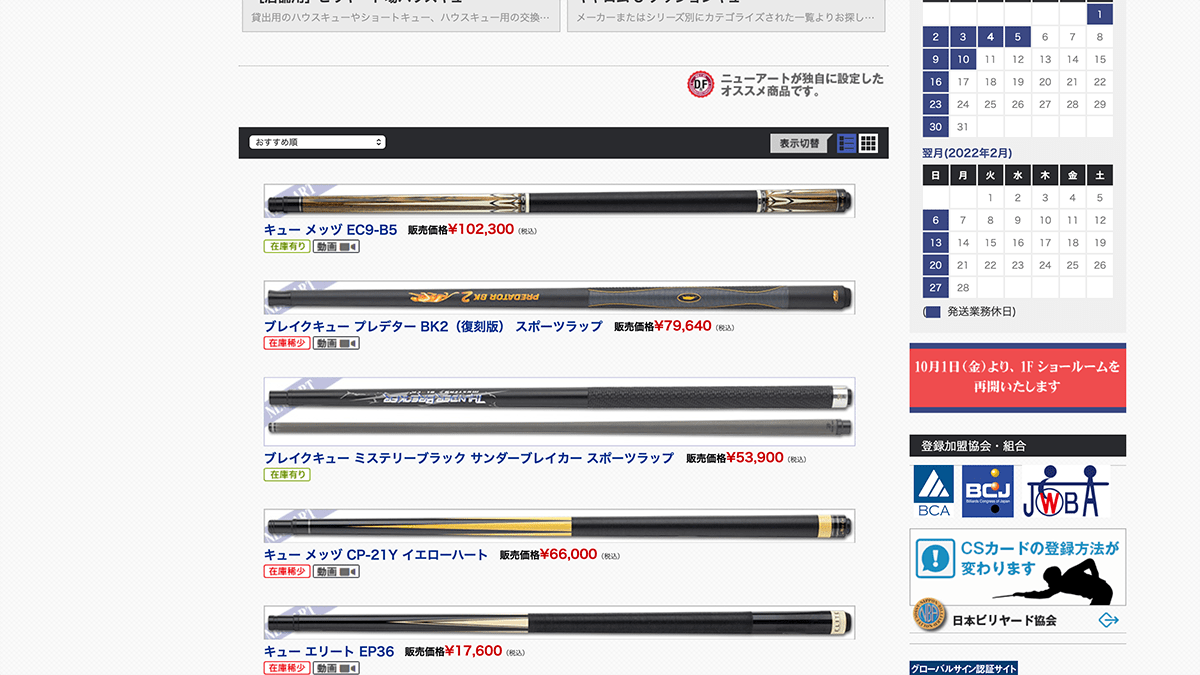This screenshot has width=1200, height=675.
Task: Click 翌月(2022年2月) calendar heading
Action: pos(967,153)
